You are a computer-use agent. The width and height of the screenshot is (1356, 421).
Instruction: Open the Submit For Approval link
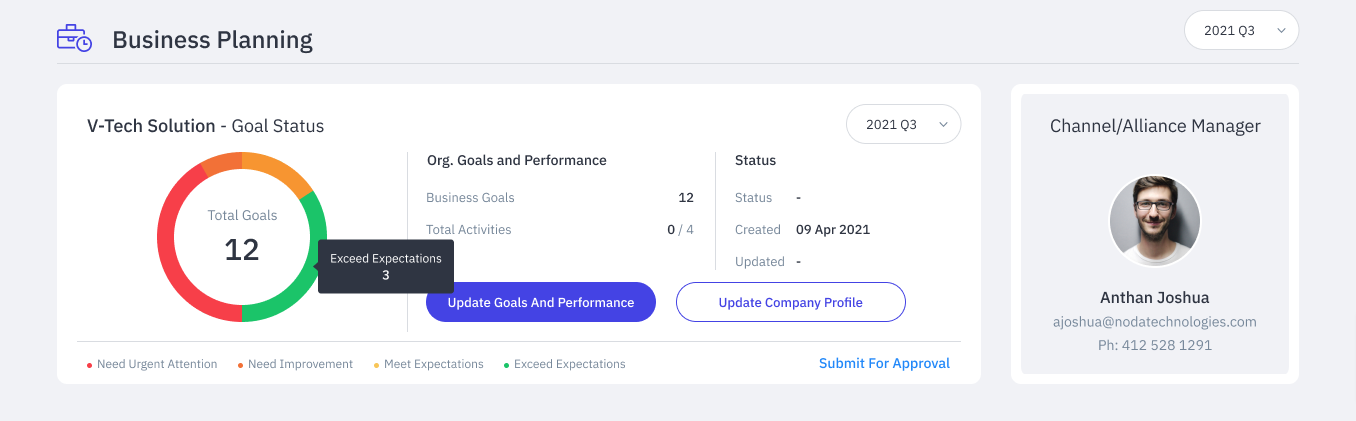click(x=884, y=363)
